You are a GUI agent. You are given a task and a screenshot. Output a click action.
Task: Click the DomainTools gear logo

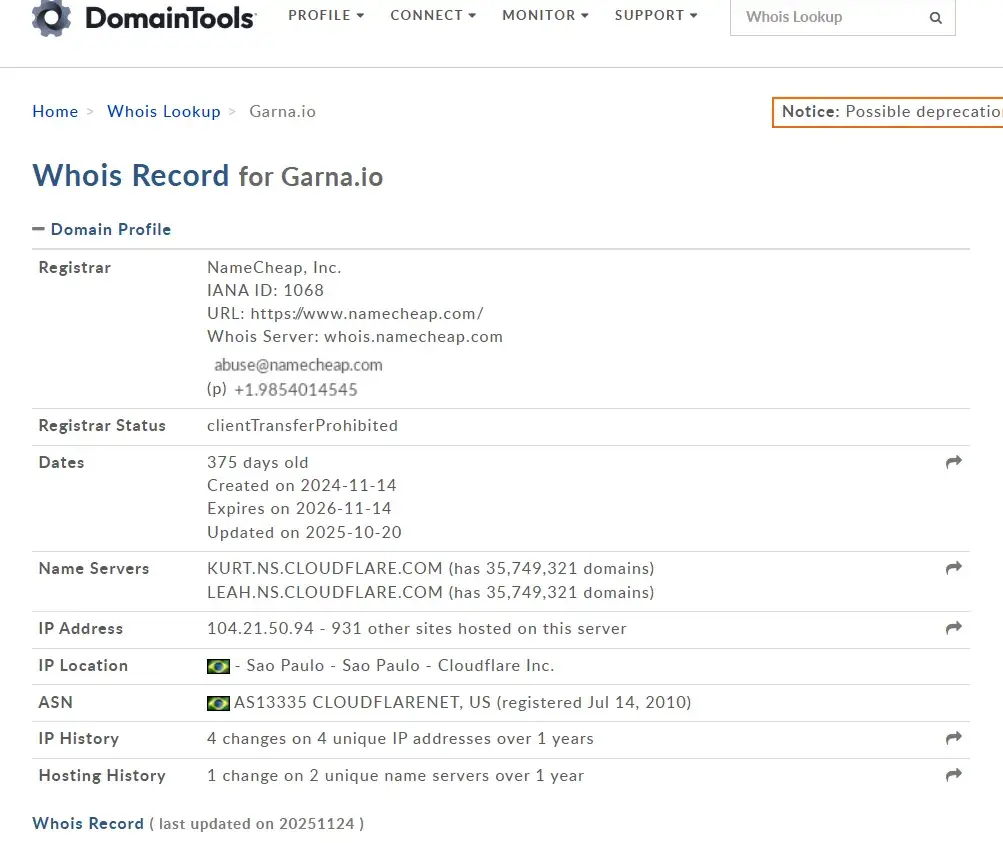[51, 17]
